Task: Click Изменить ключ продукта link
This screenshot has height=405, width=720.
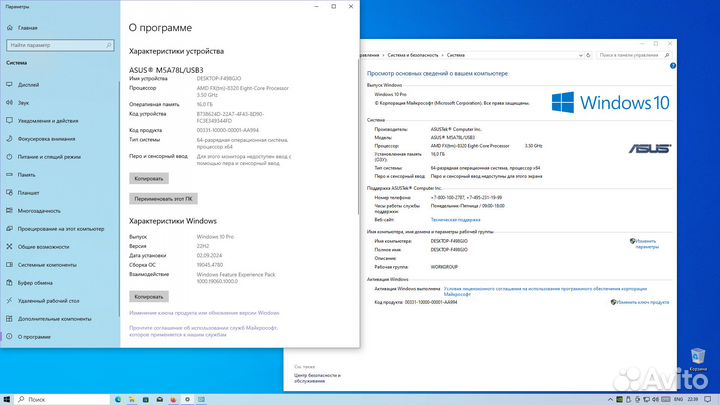Action: pyautogui.click(x=642, y=302)
